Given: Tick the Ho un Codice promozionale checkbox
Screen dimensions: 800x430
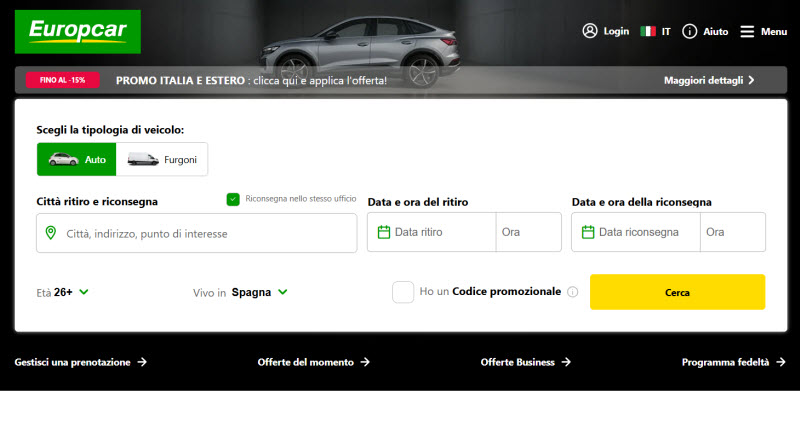Looking at the screenshot, I should pos(403,292).
